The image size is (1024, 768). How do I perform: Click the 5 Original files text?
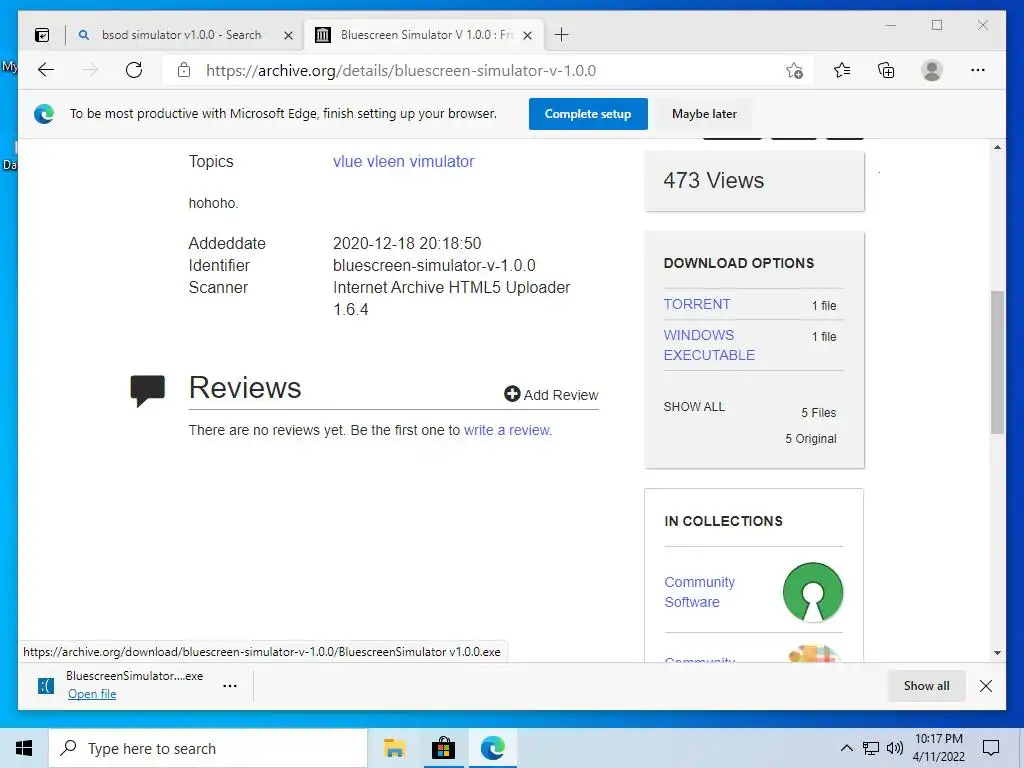810,439
